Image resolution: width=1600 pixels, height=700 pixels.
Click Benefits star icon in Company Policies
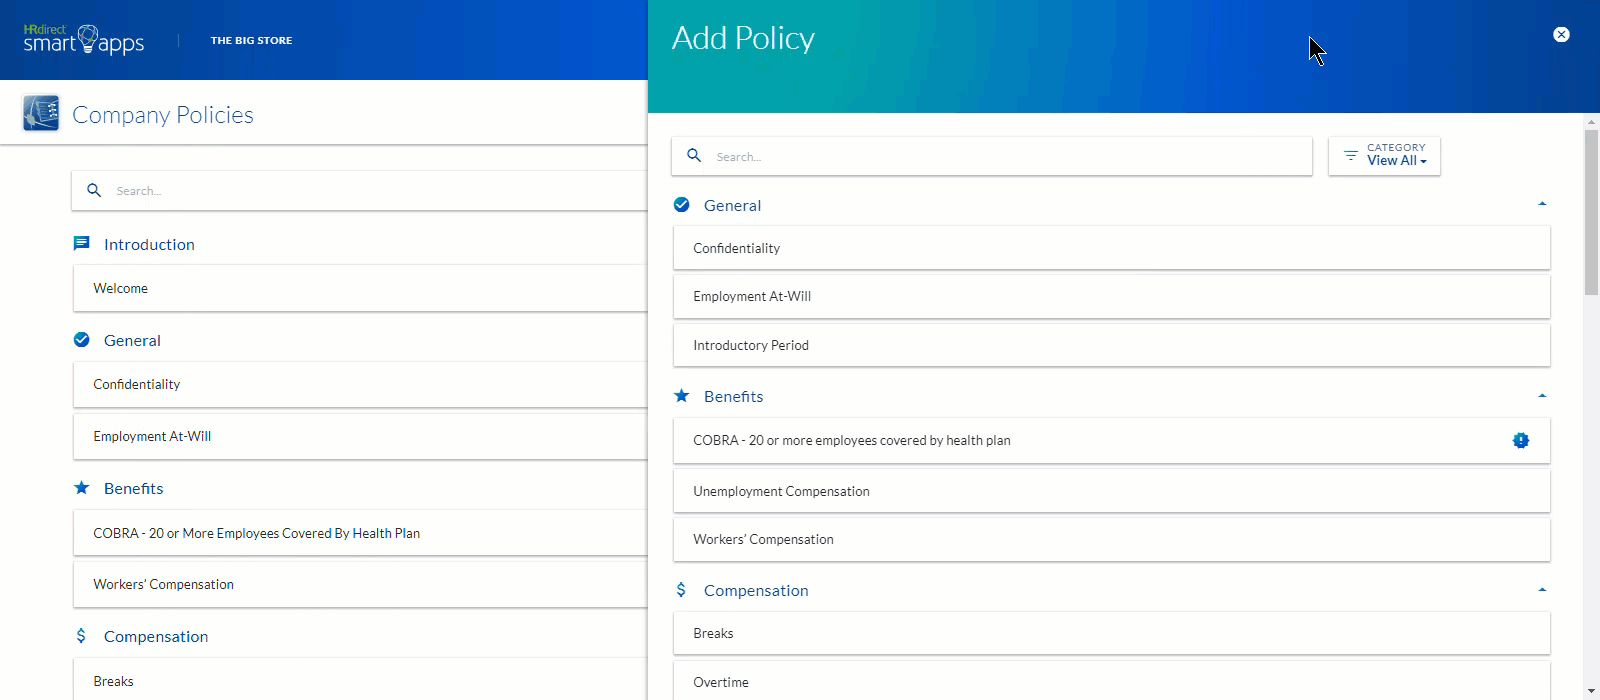pyautogui.click(x=82, y=488)
